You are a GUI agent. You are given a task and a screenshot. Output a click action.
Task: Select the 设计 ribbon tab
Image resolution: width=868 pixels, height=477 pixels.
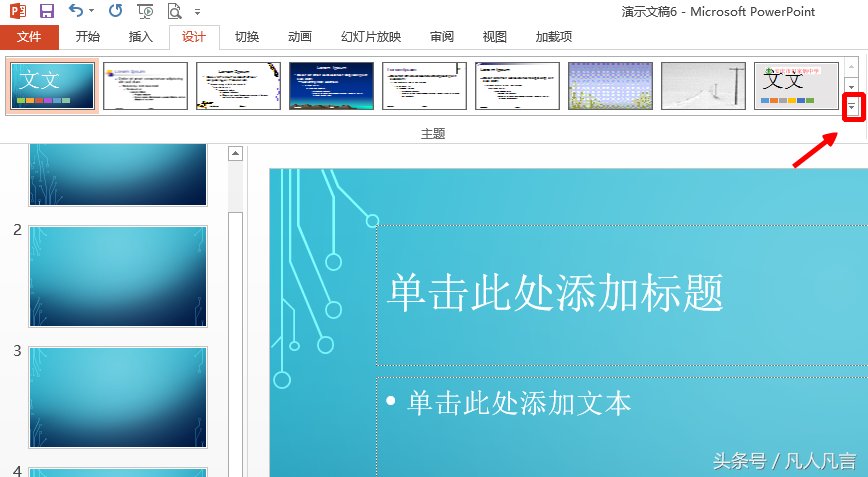194,37
